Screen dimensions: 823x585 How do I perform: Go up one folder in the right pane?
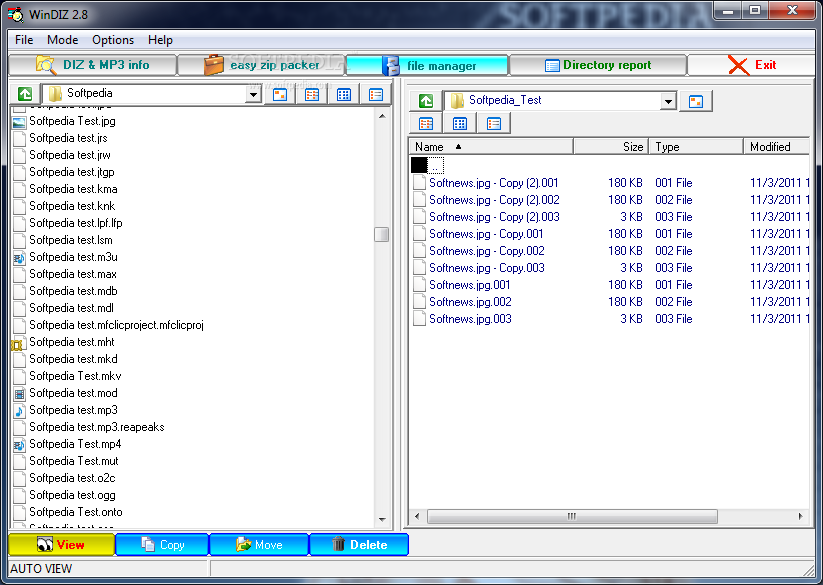coord(426,101)
